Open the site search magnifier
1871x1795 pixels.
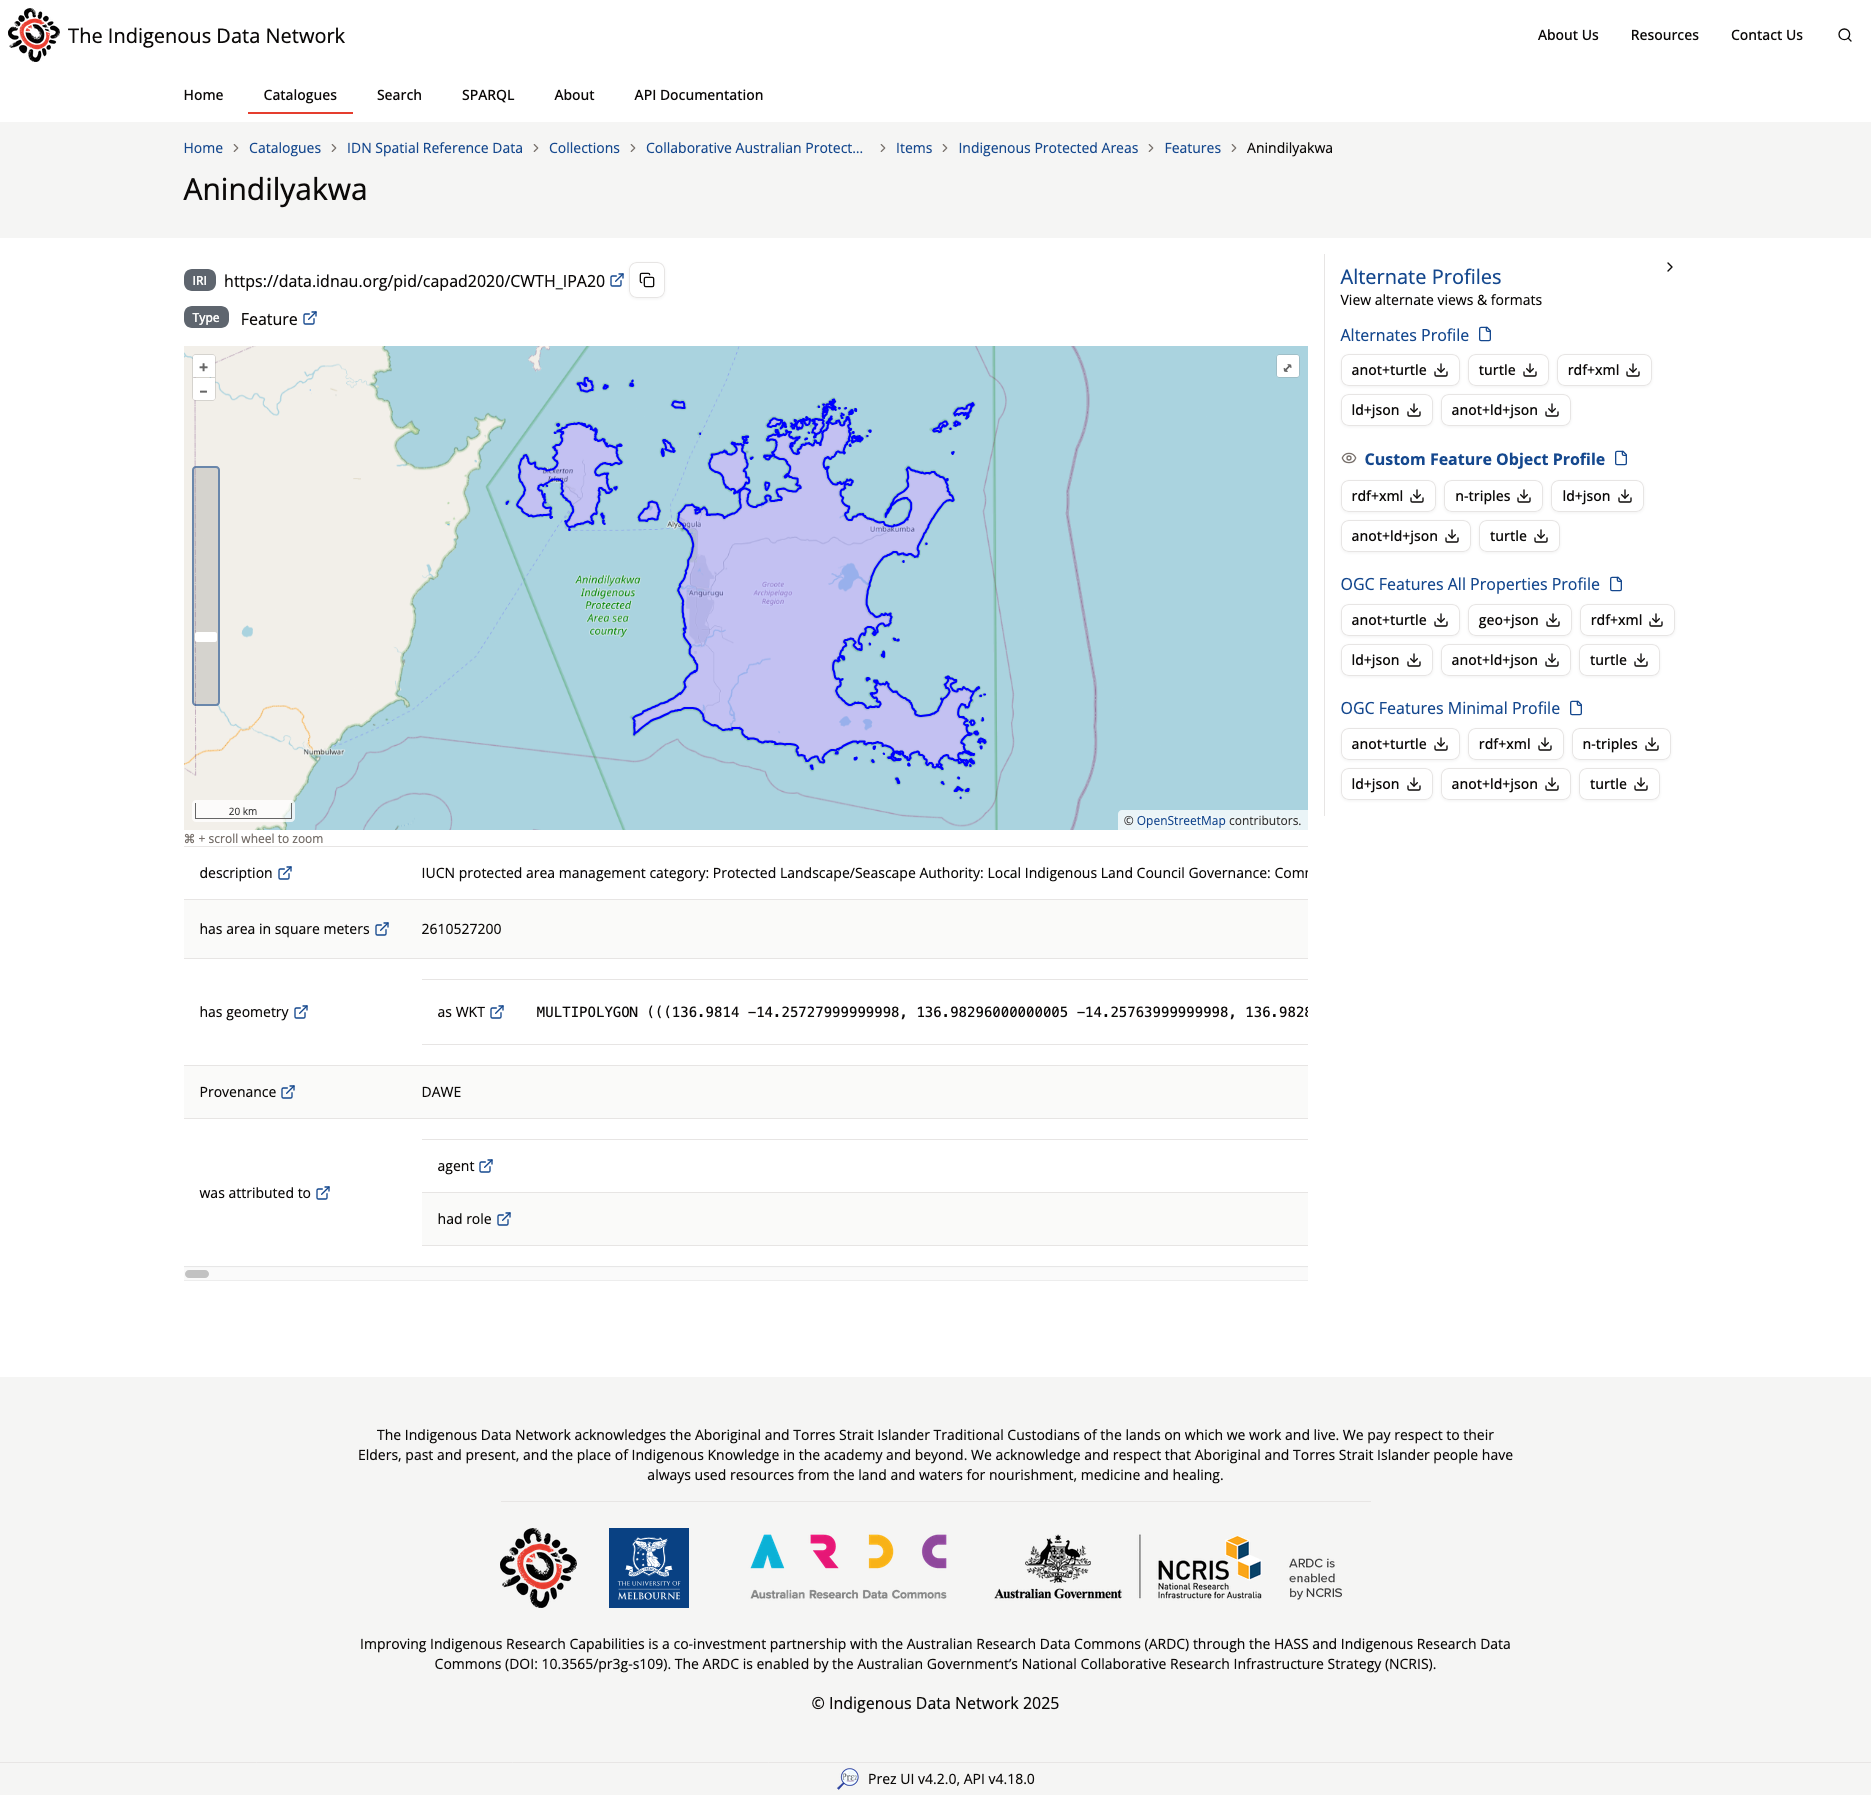click(1844, 35)
